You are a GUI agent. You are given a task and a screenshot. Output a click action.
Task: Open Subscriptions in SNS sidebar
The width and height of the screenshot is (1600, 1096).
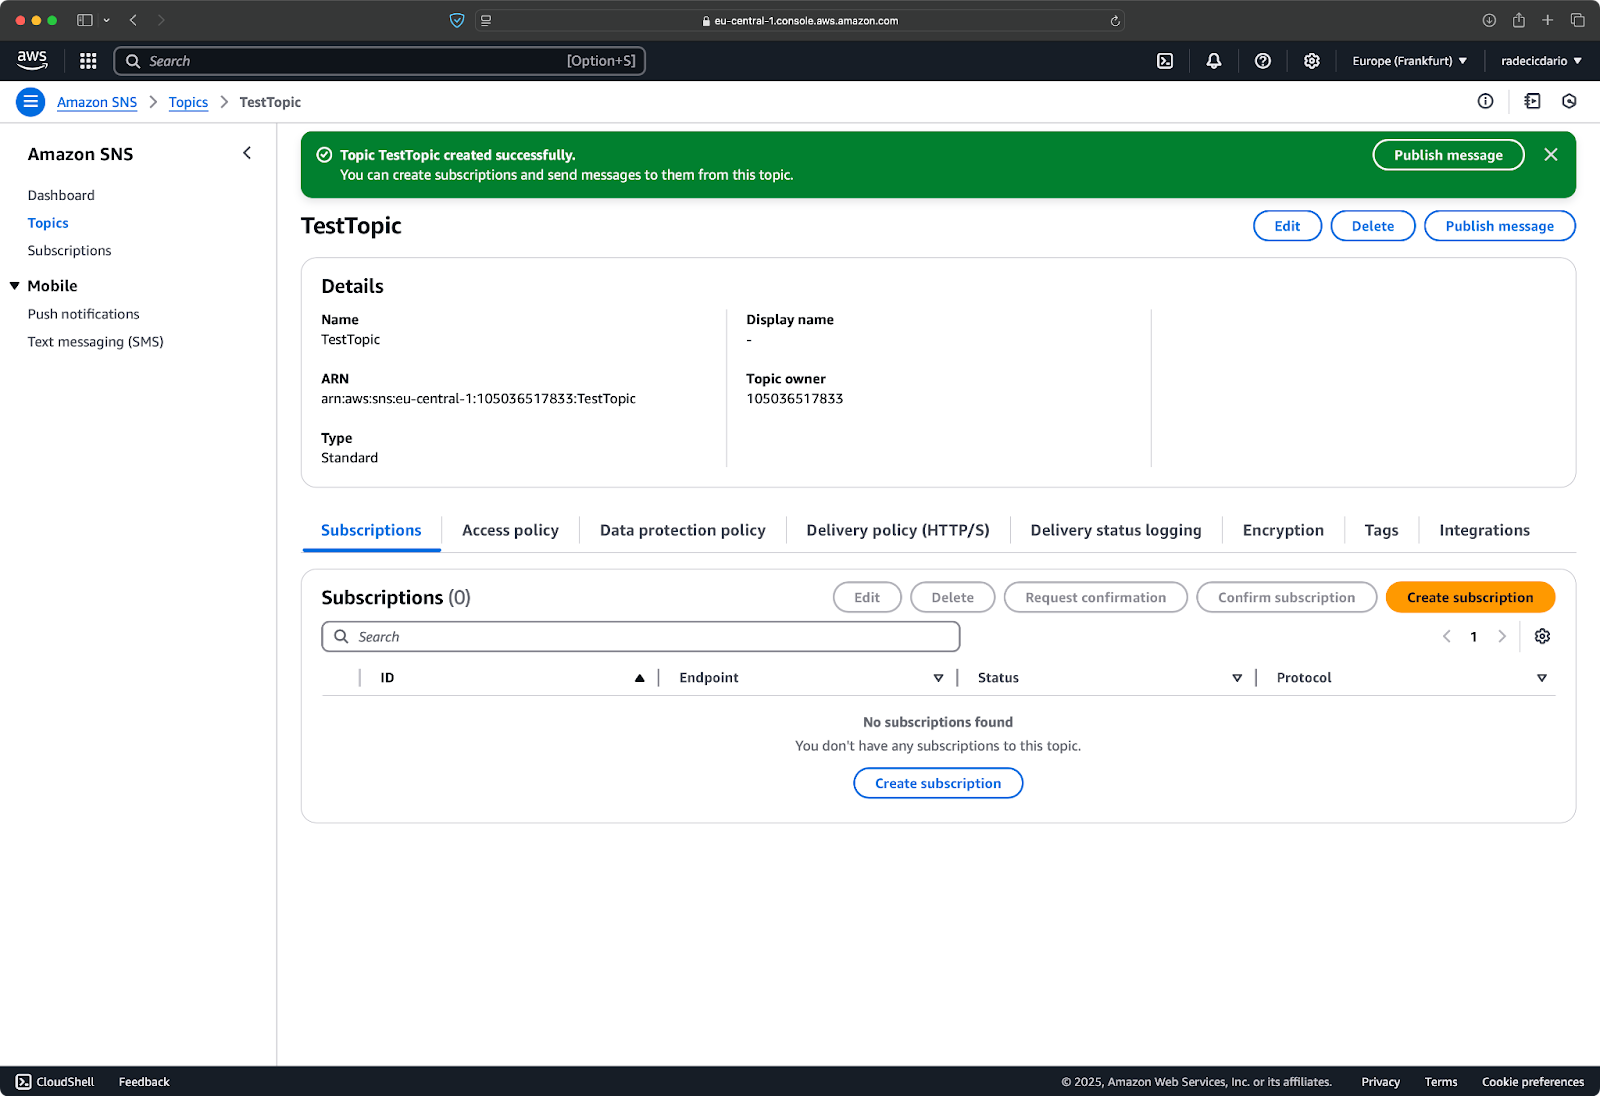click(x=69, y=250)
